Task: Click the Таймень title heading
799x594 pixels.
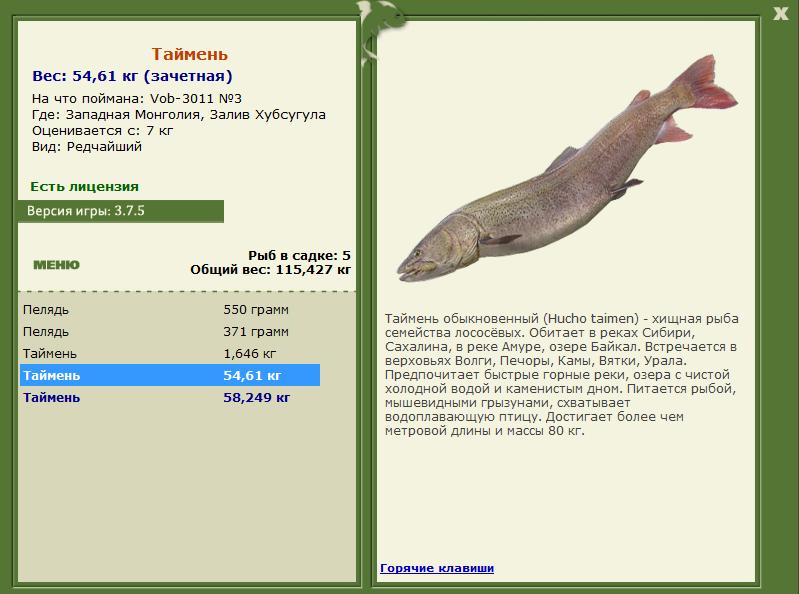Action: point(190,55)
